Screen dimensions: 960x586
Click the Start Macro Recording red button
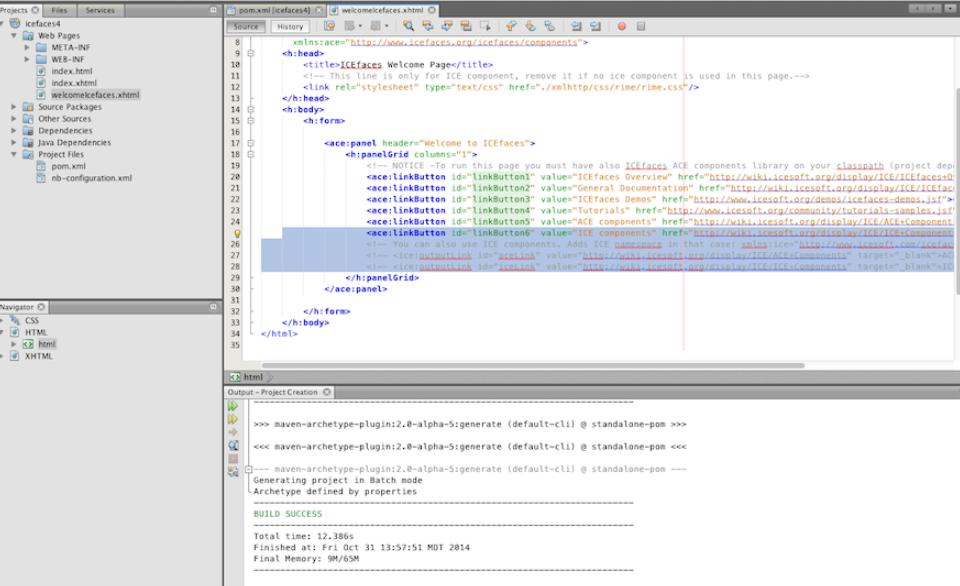621,26
